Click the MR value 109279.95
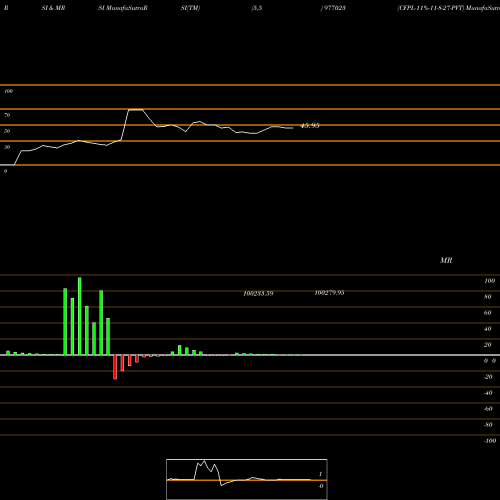 pyautogui.click(x=329, y=293)
